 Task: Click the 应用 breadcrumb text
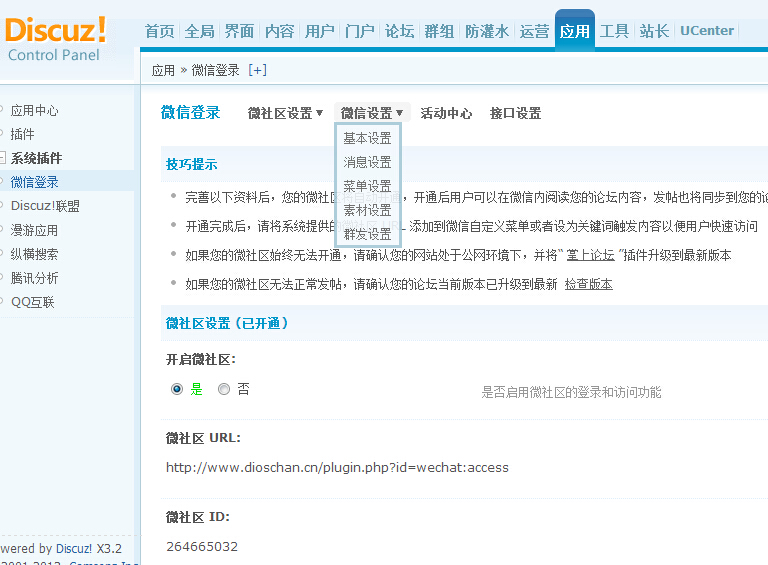(163, 70)
